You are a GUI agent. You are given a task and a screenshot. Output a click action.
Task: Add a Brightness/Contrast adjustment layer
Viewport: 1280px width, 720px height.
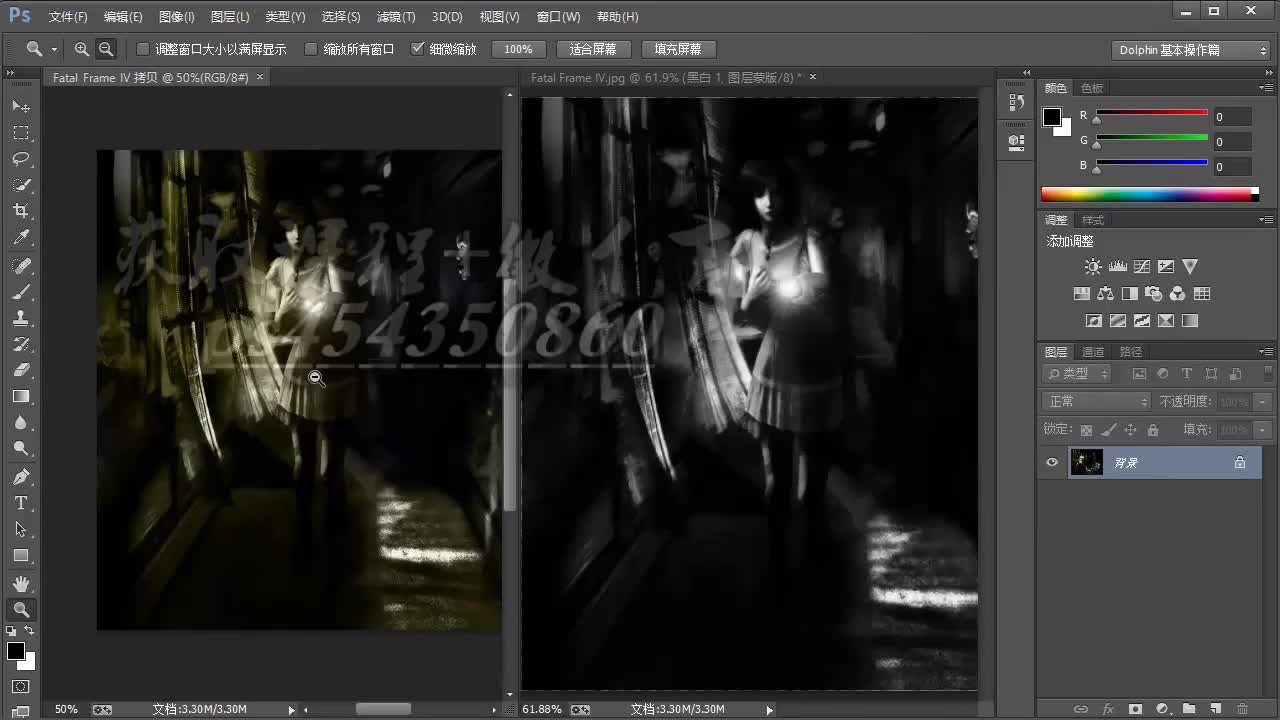pos(1093,266)
